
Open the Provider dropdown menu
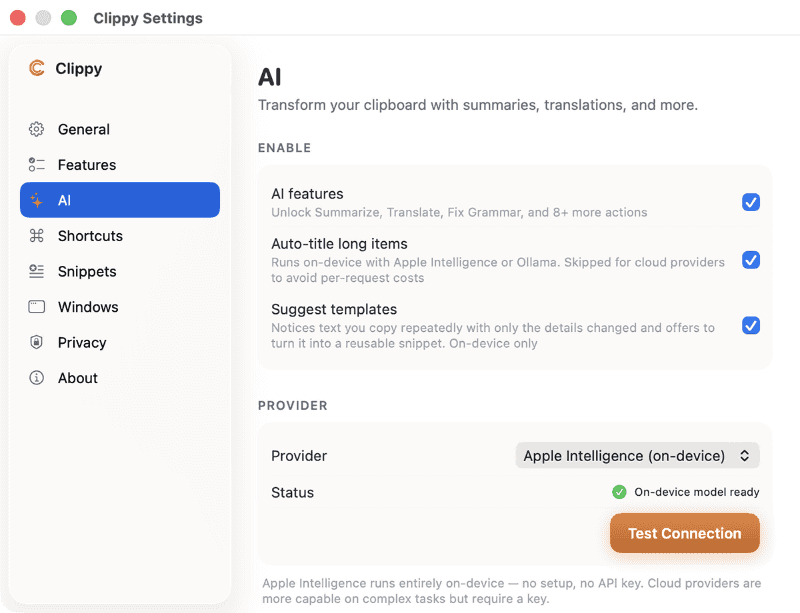637,455
